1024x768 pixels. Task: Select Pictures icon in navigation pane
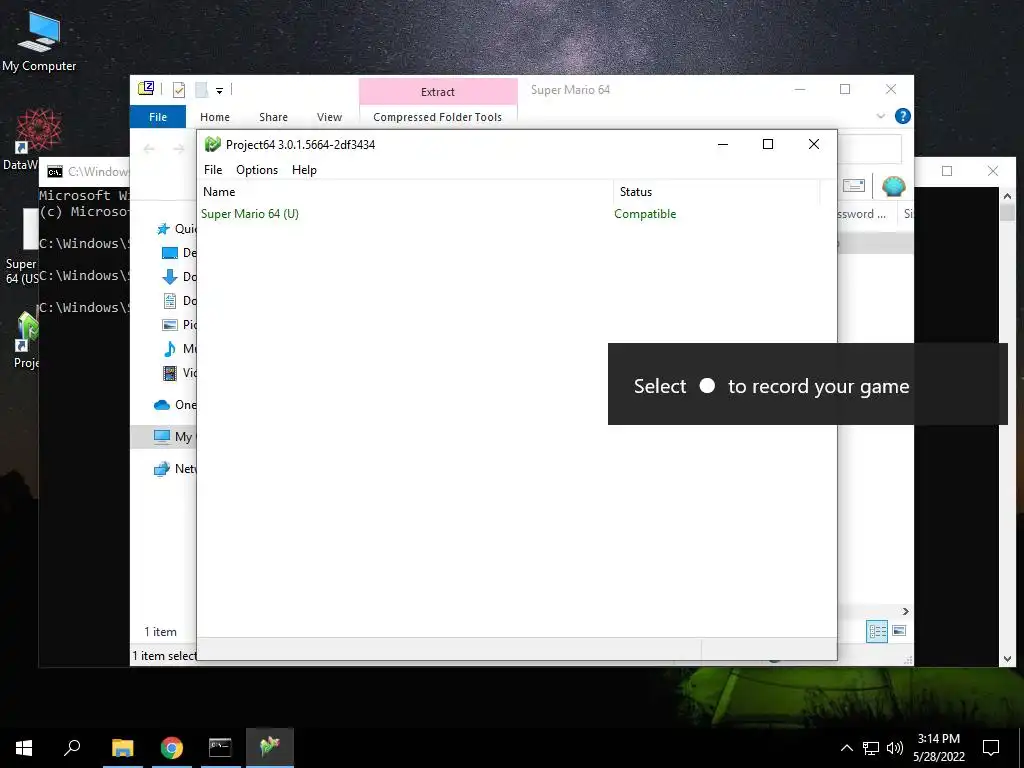click(170, 325)
